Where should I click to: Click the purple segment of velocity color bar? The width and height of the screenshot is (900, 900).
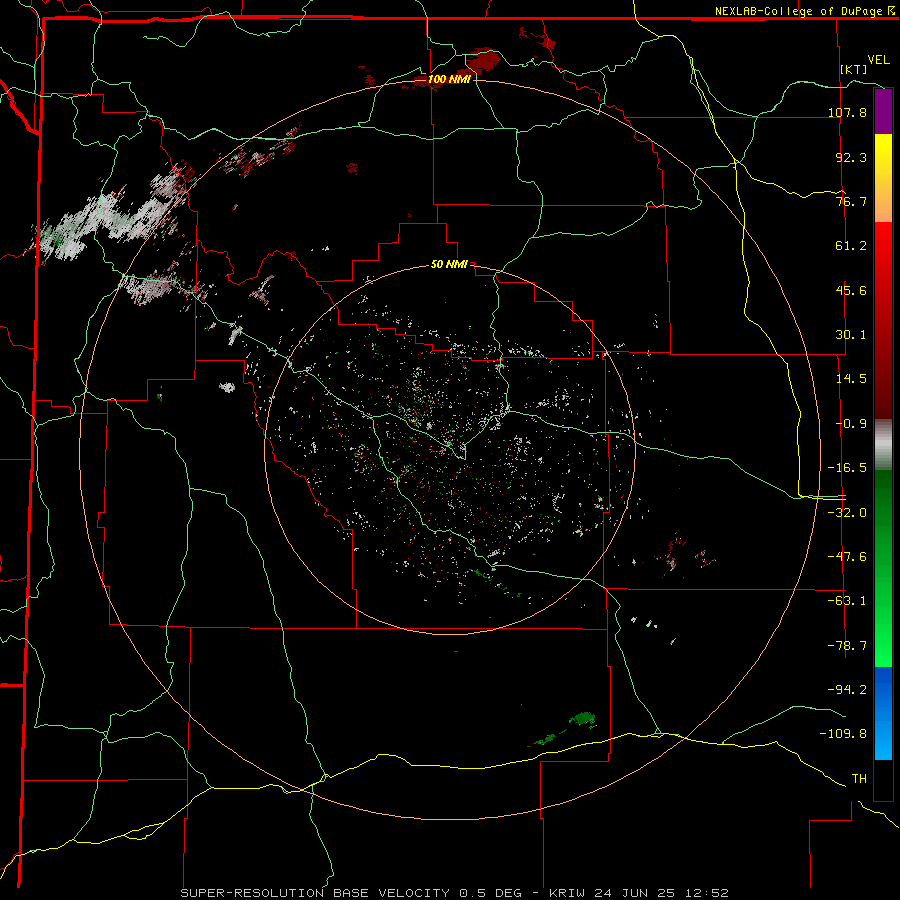click(883, 112)
